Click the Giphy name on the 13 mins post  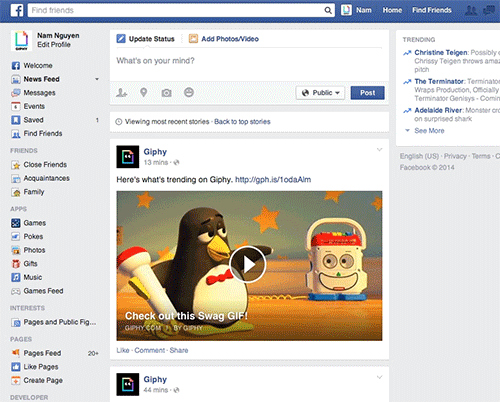pyautogui.click(x=155, y=152)
